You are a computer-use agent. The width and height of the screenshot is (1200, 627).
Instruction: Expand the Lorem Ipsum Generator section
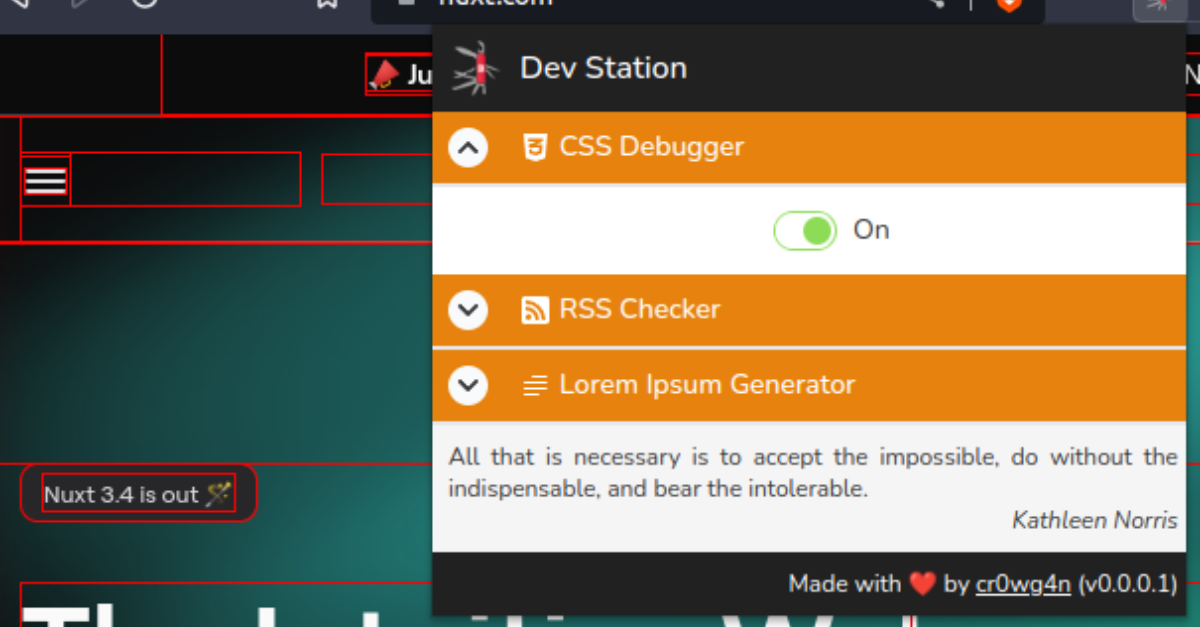[x=467, y=384]
